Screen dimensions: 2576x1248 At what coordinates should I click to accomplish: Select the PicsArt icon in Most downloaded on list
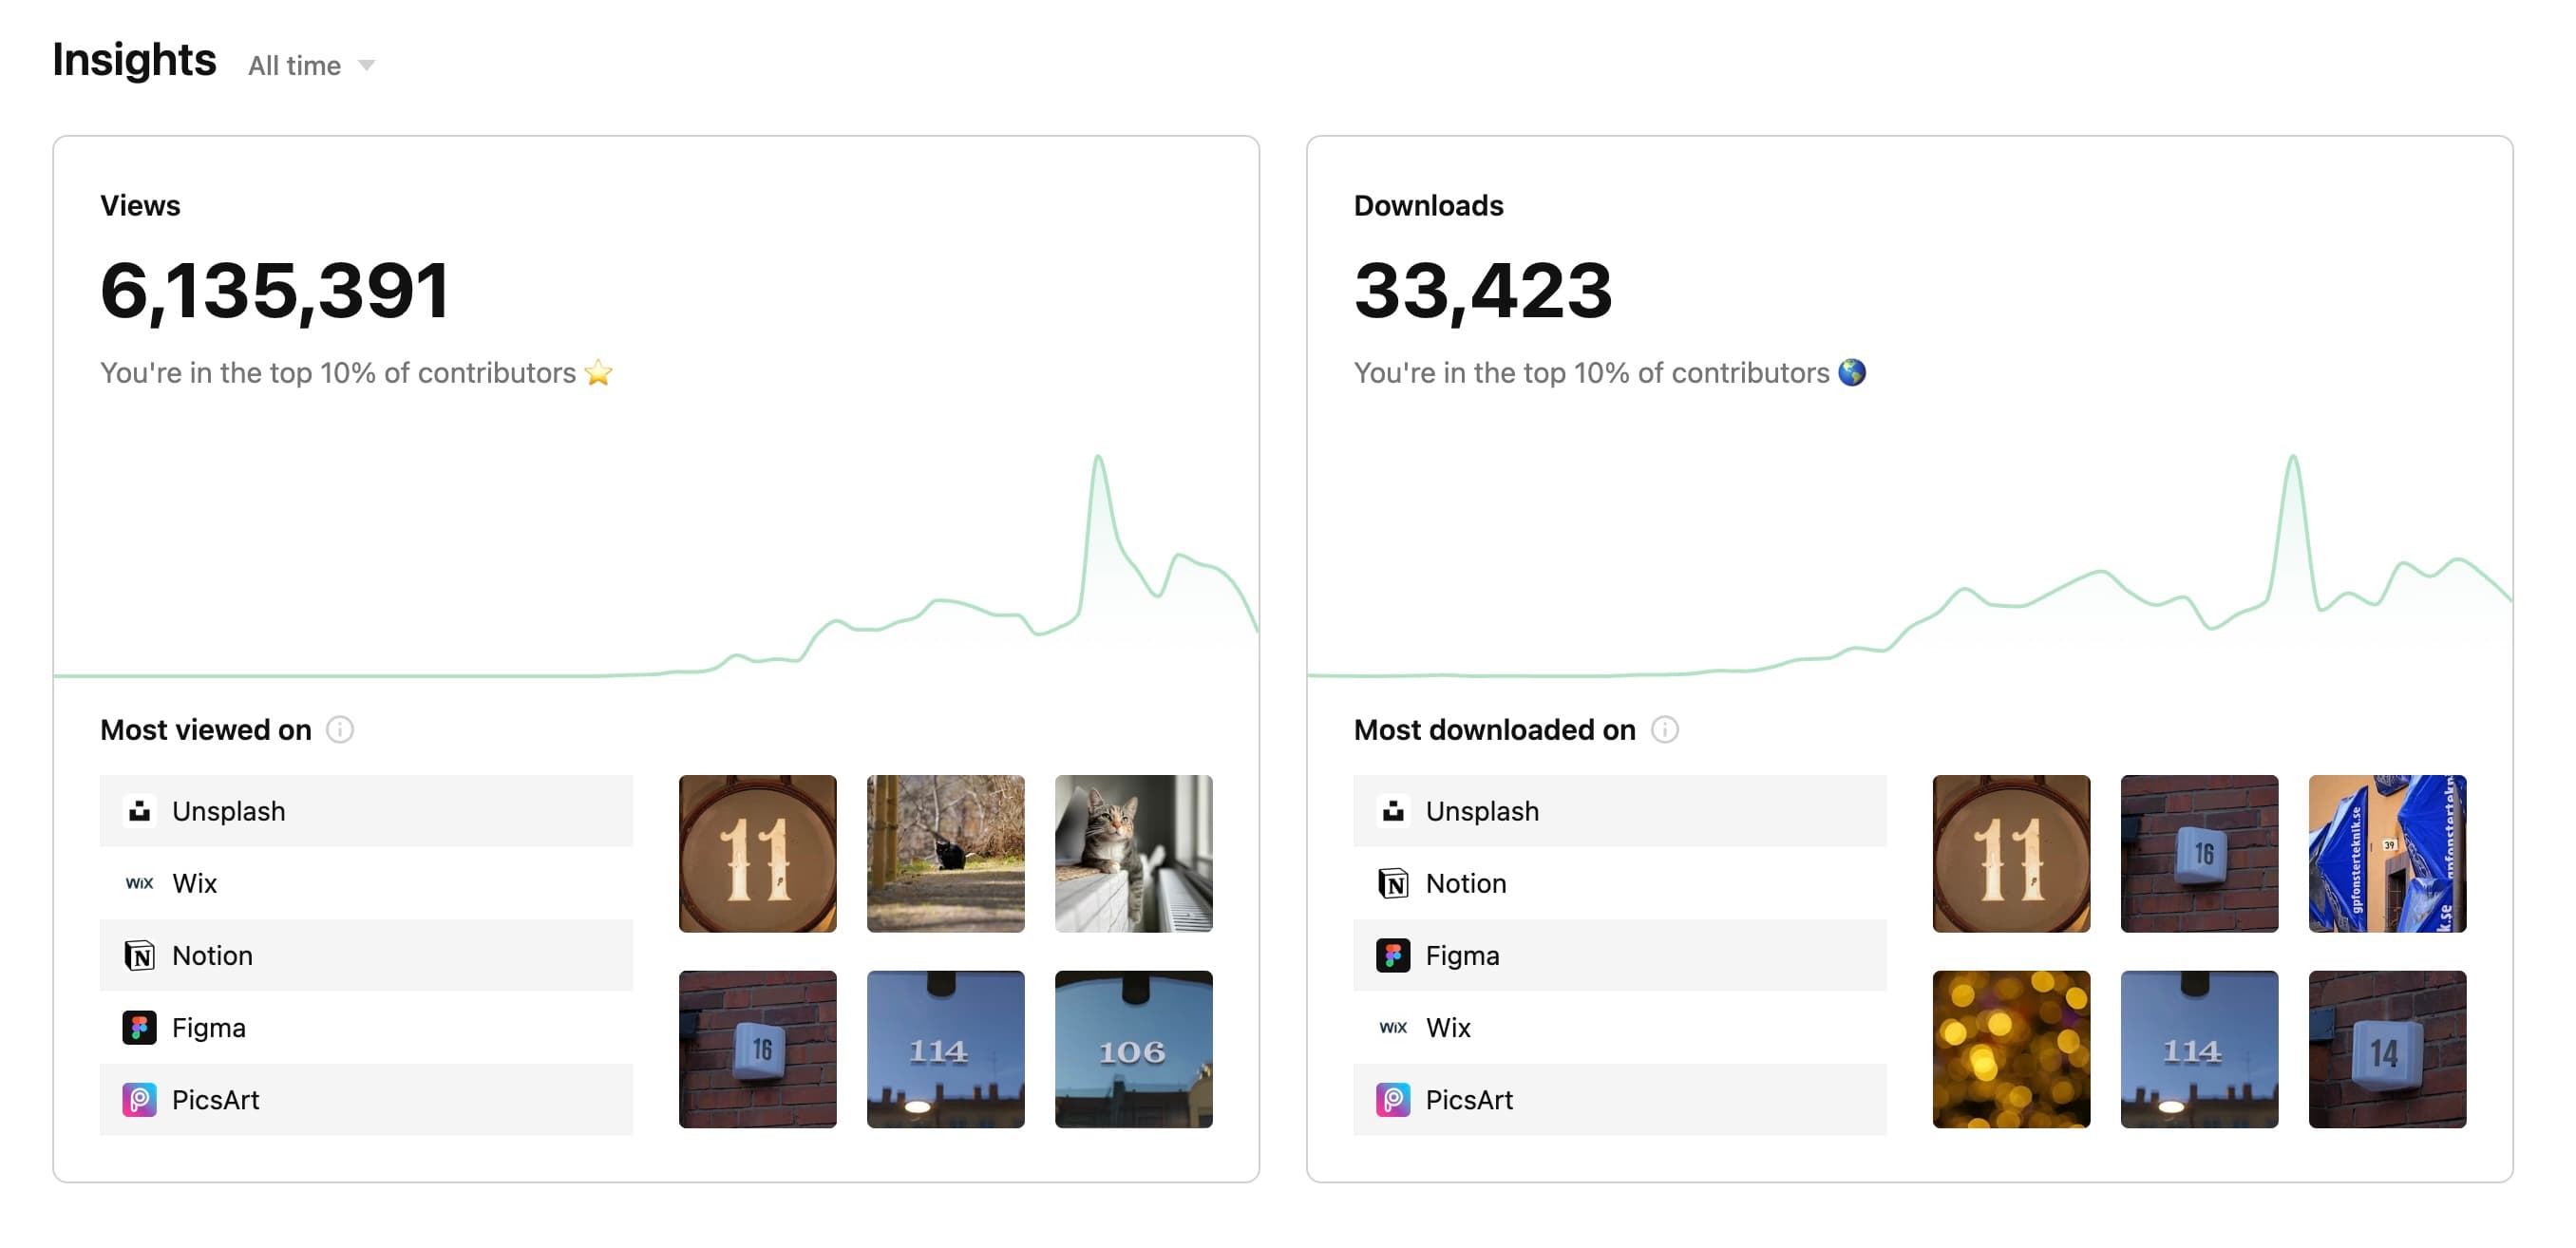(1394, 1099)
